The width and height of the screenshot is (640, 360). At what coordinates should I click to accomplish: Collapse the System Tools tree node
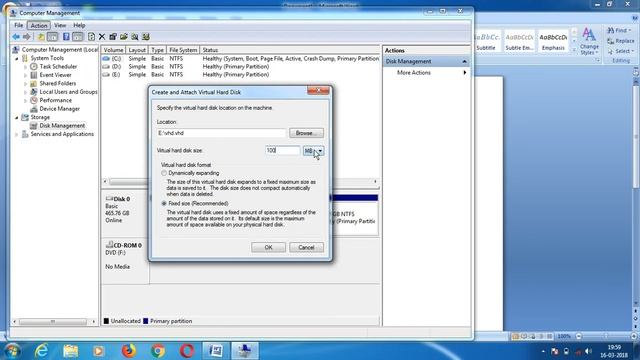17,58
